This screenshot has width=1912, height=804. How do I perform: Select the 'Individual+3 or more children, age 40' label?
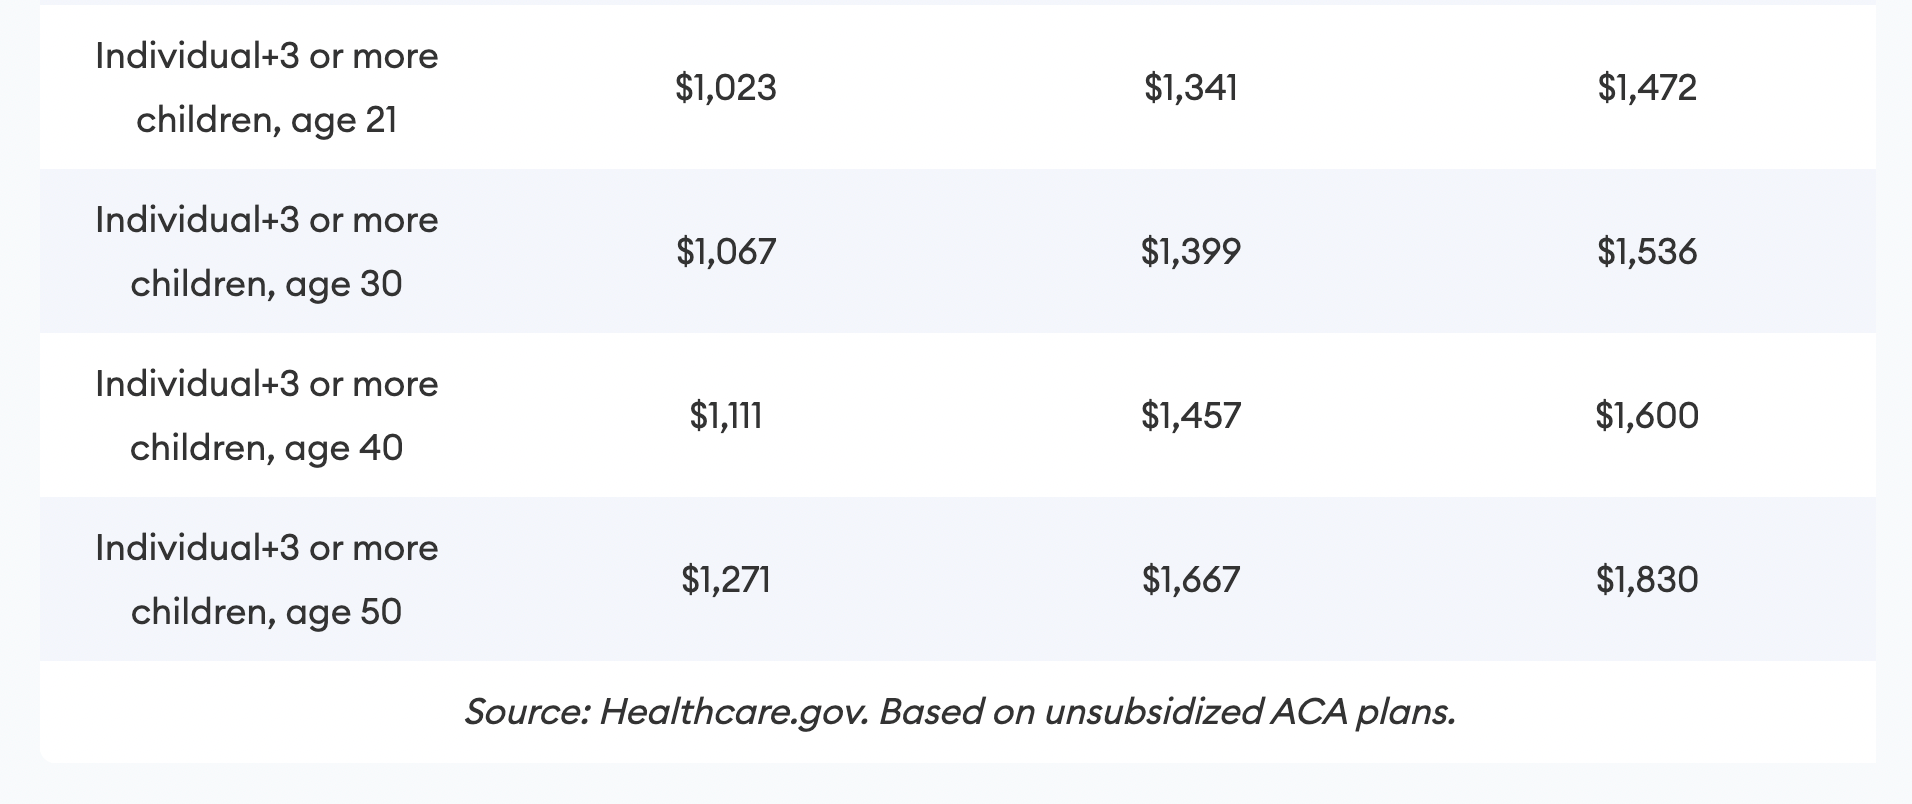click(267, 415)
